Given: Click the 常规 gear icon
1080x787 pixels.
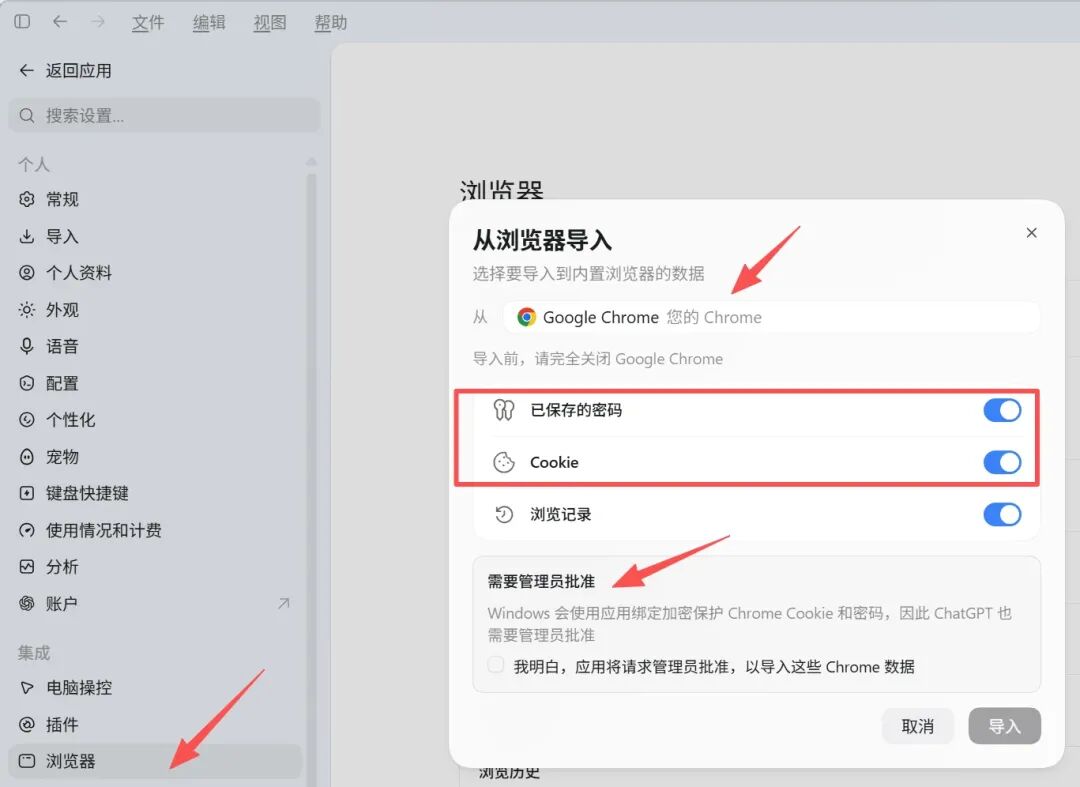Looking at the screenshot, I should pyautogui.click(x=27, y=199).
